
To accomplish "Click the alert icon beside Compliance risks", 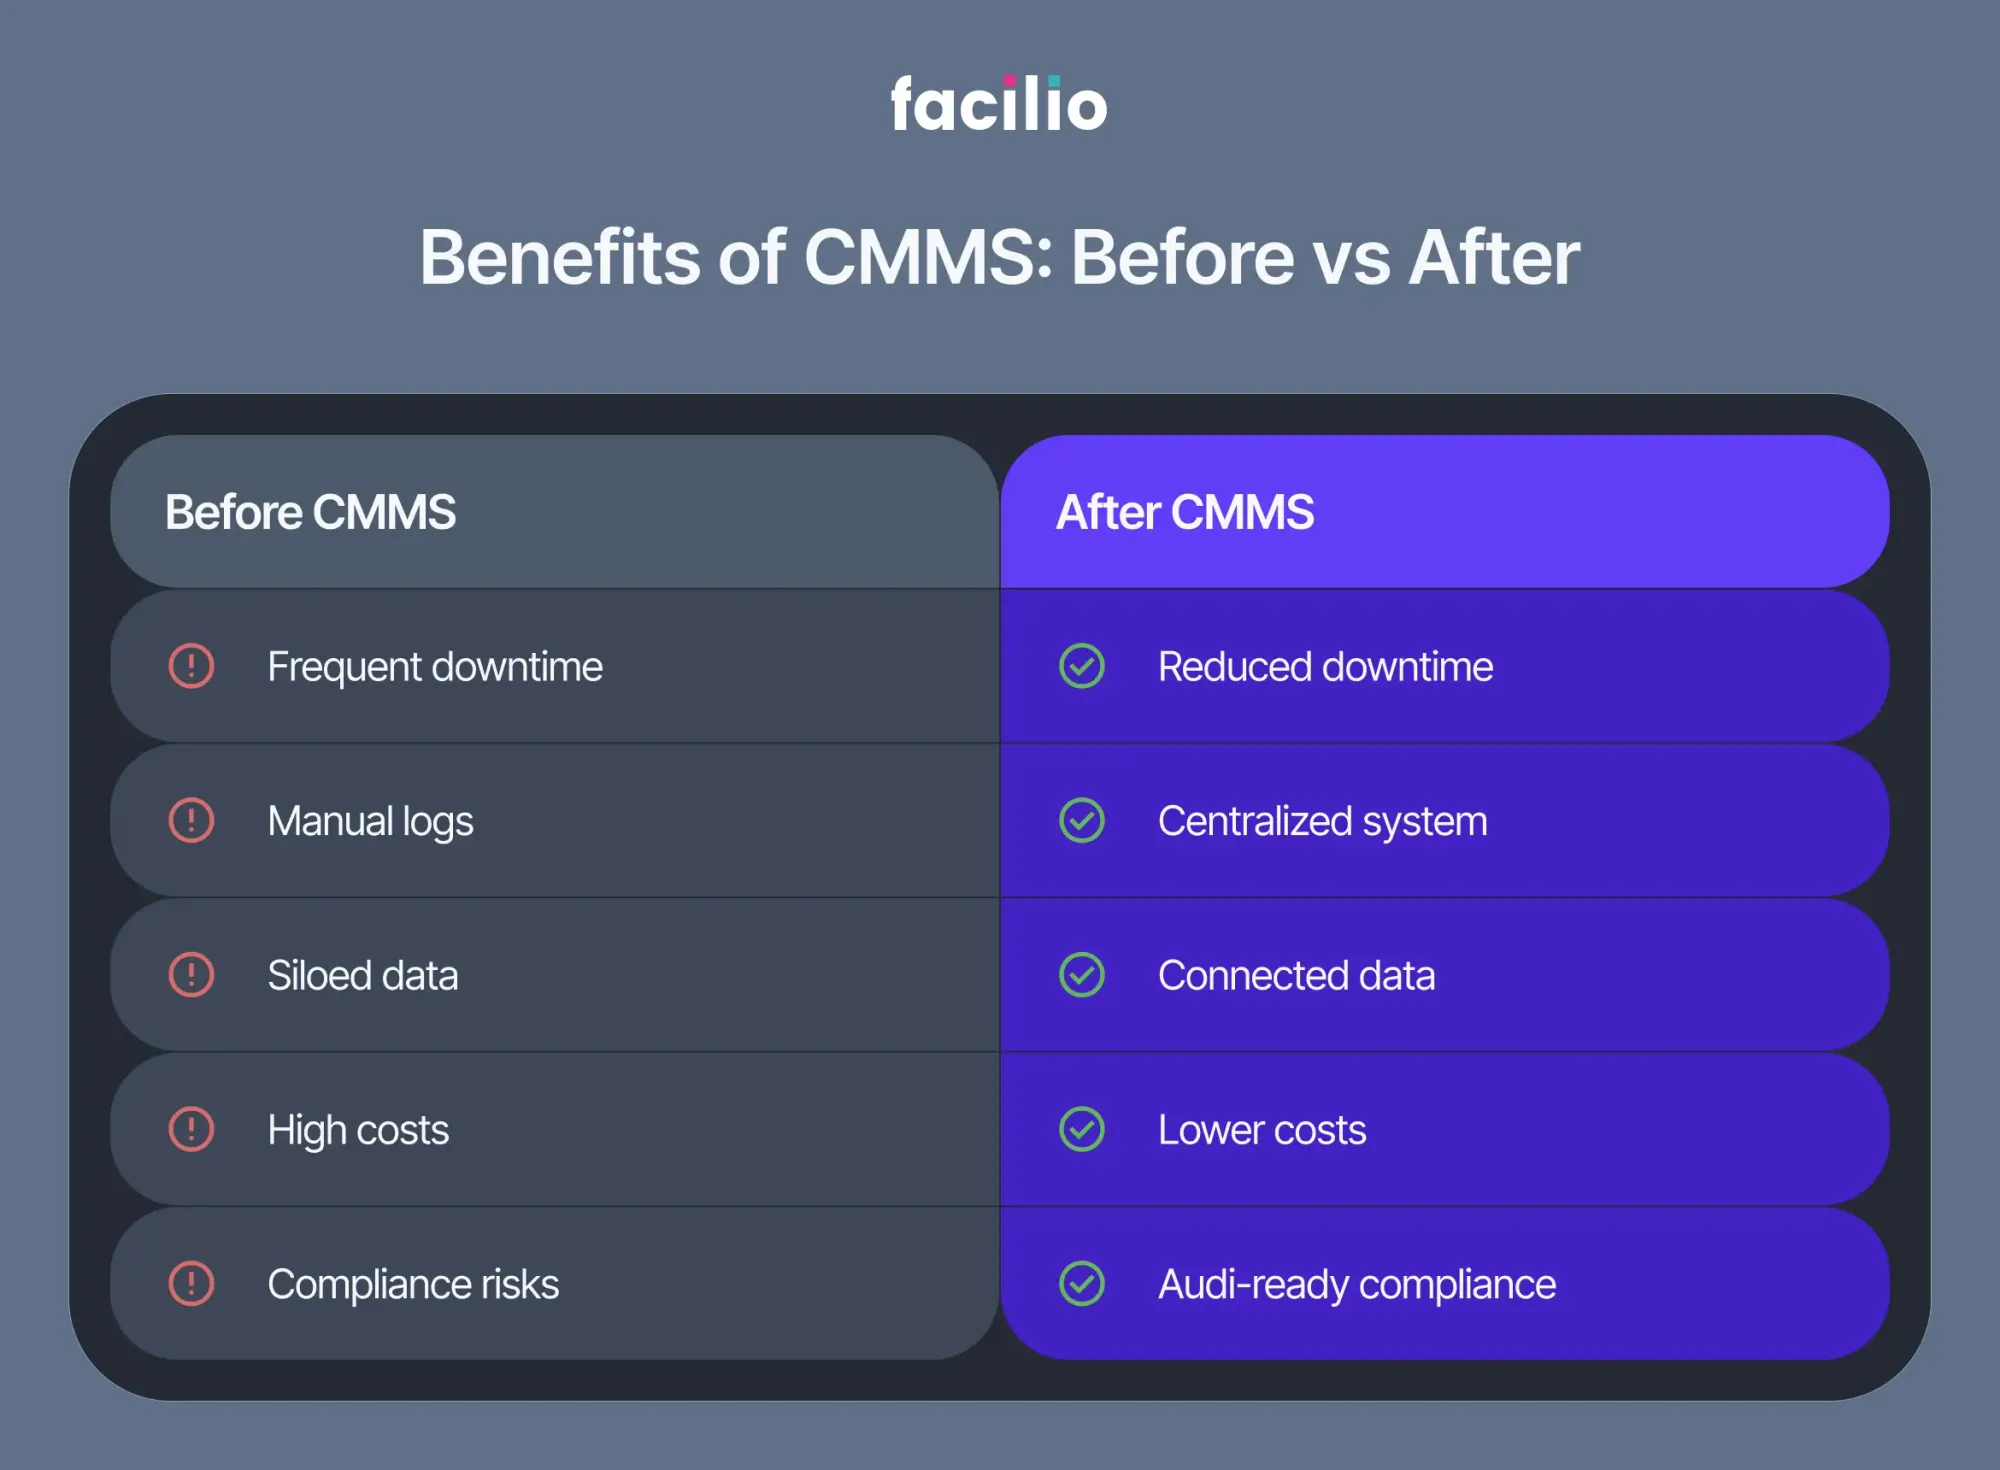I will coord(191,1284).
